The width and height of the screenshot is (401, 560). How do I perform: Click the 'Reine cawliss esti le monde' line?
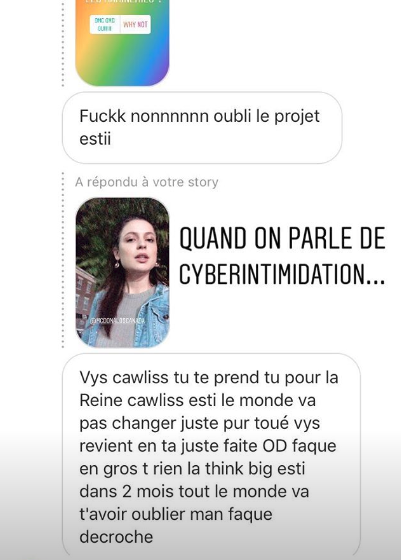pyautogui.click(x=197, y=400)
